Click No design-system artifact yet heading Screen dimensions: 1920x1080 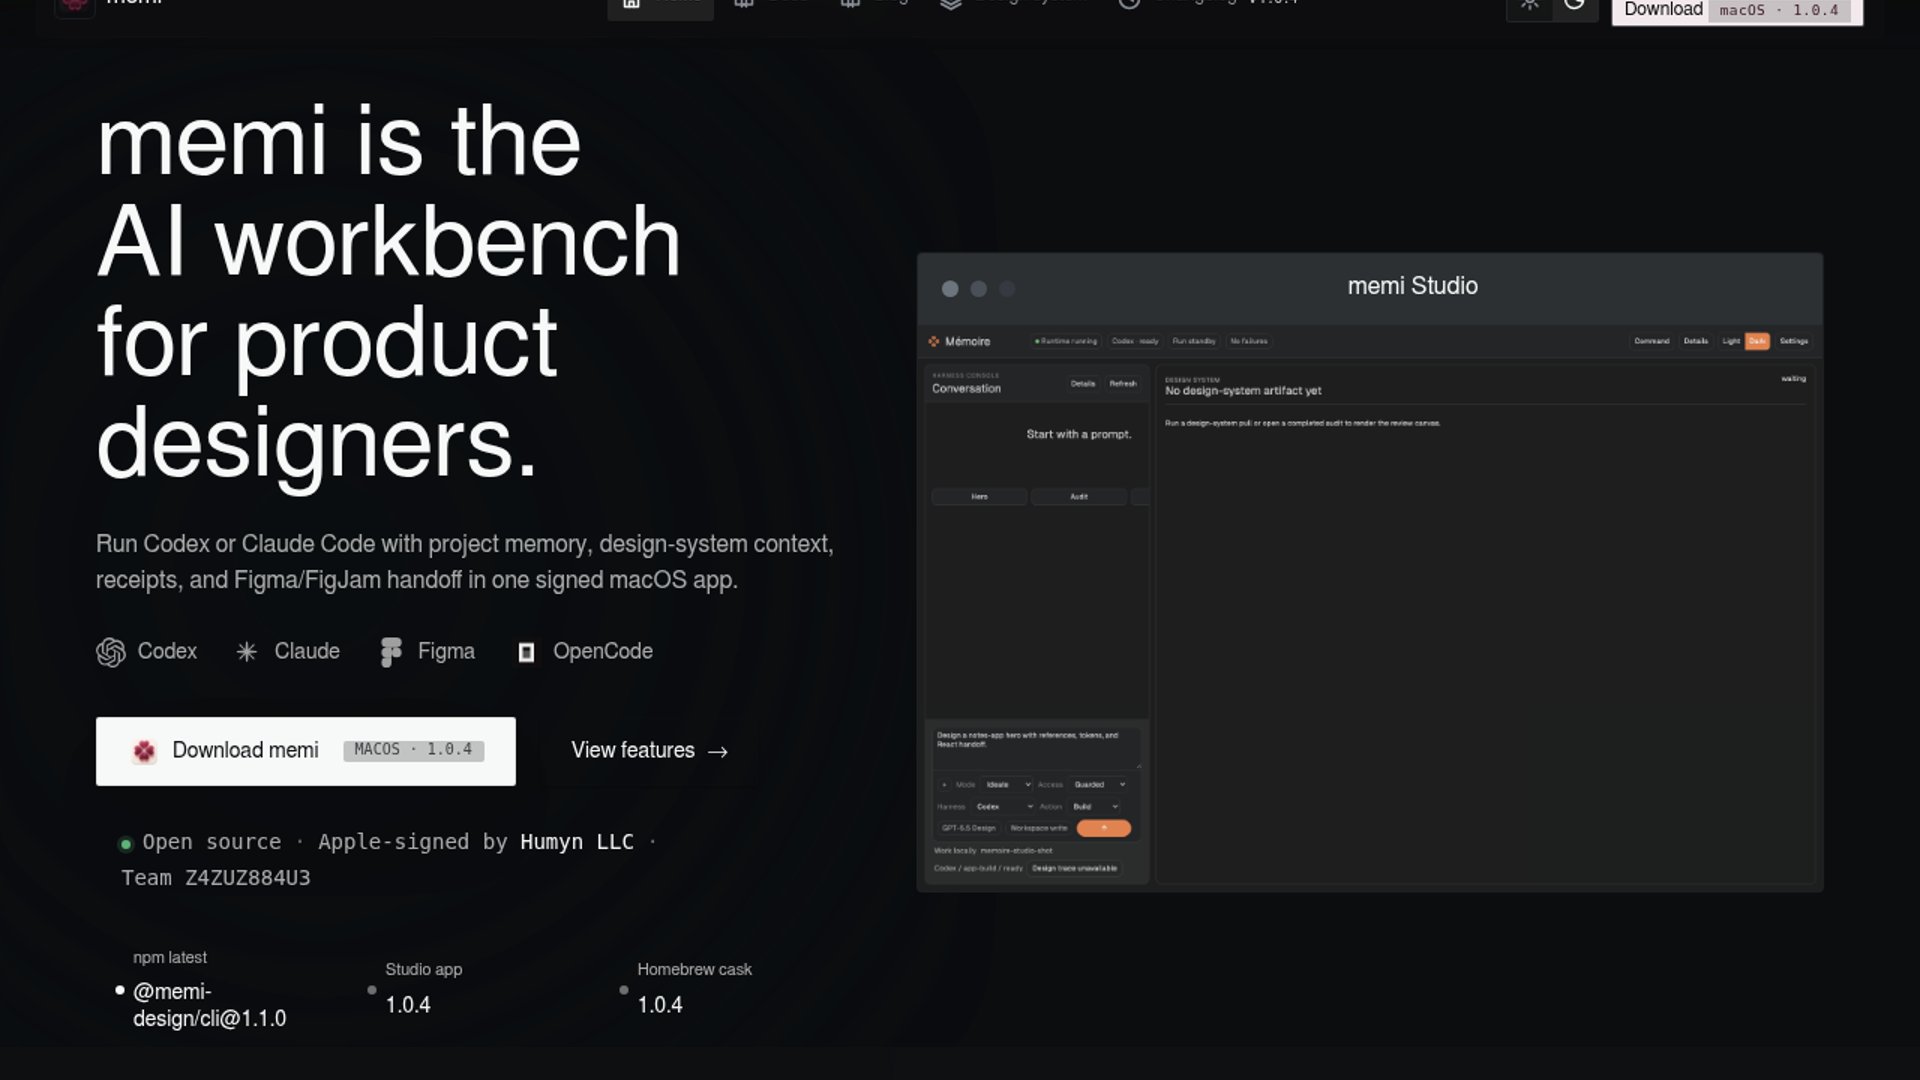1243,391
